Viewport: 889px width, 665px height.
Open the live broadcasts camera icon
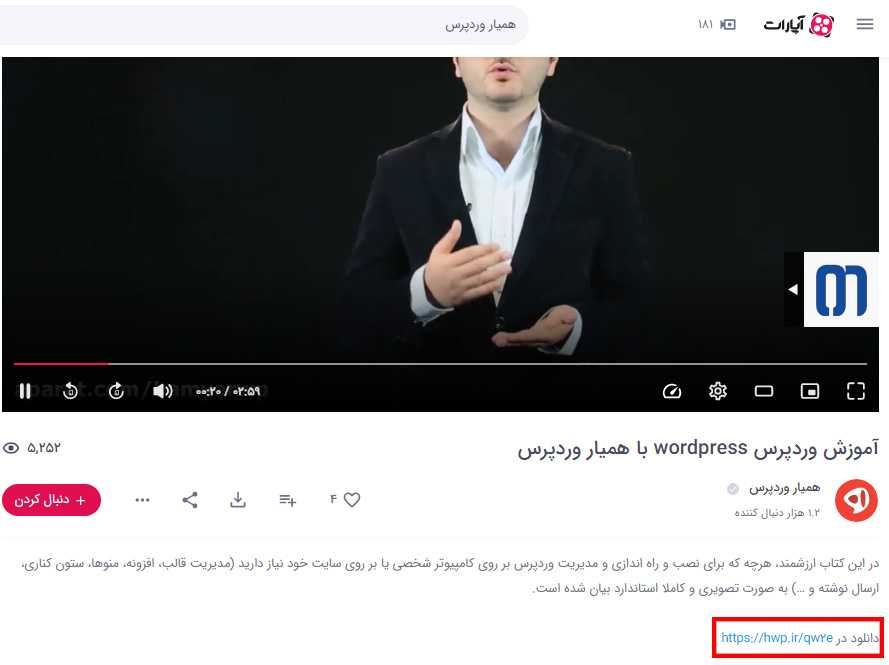(728, 24)
